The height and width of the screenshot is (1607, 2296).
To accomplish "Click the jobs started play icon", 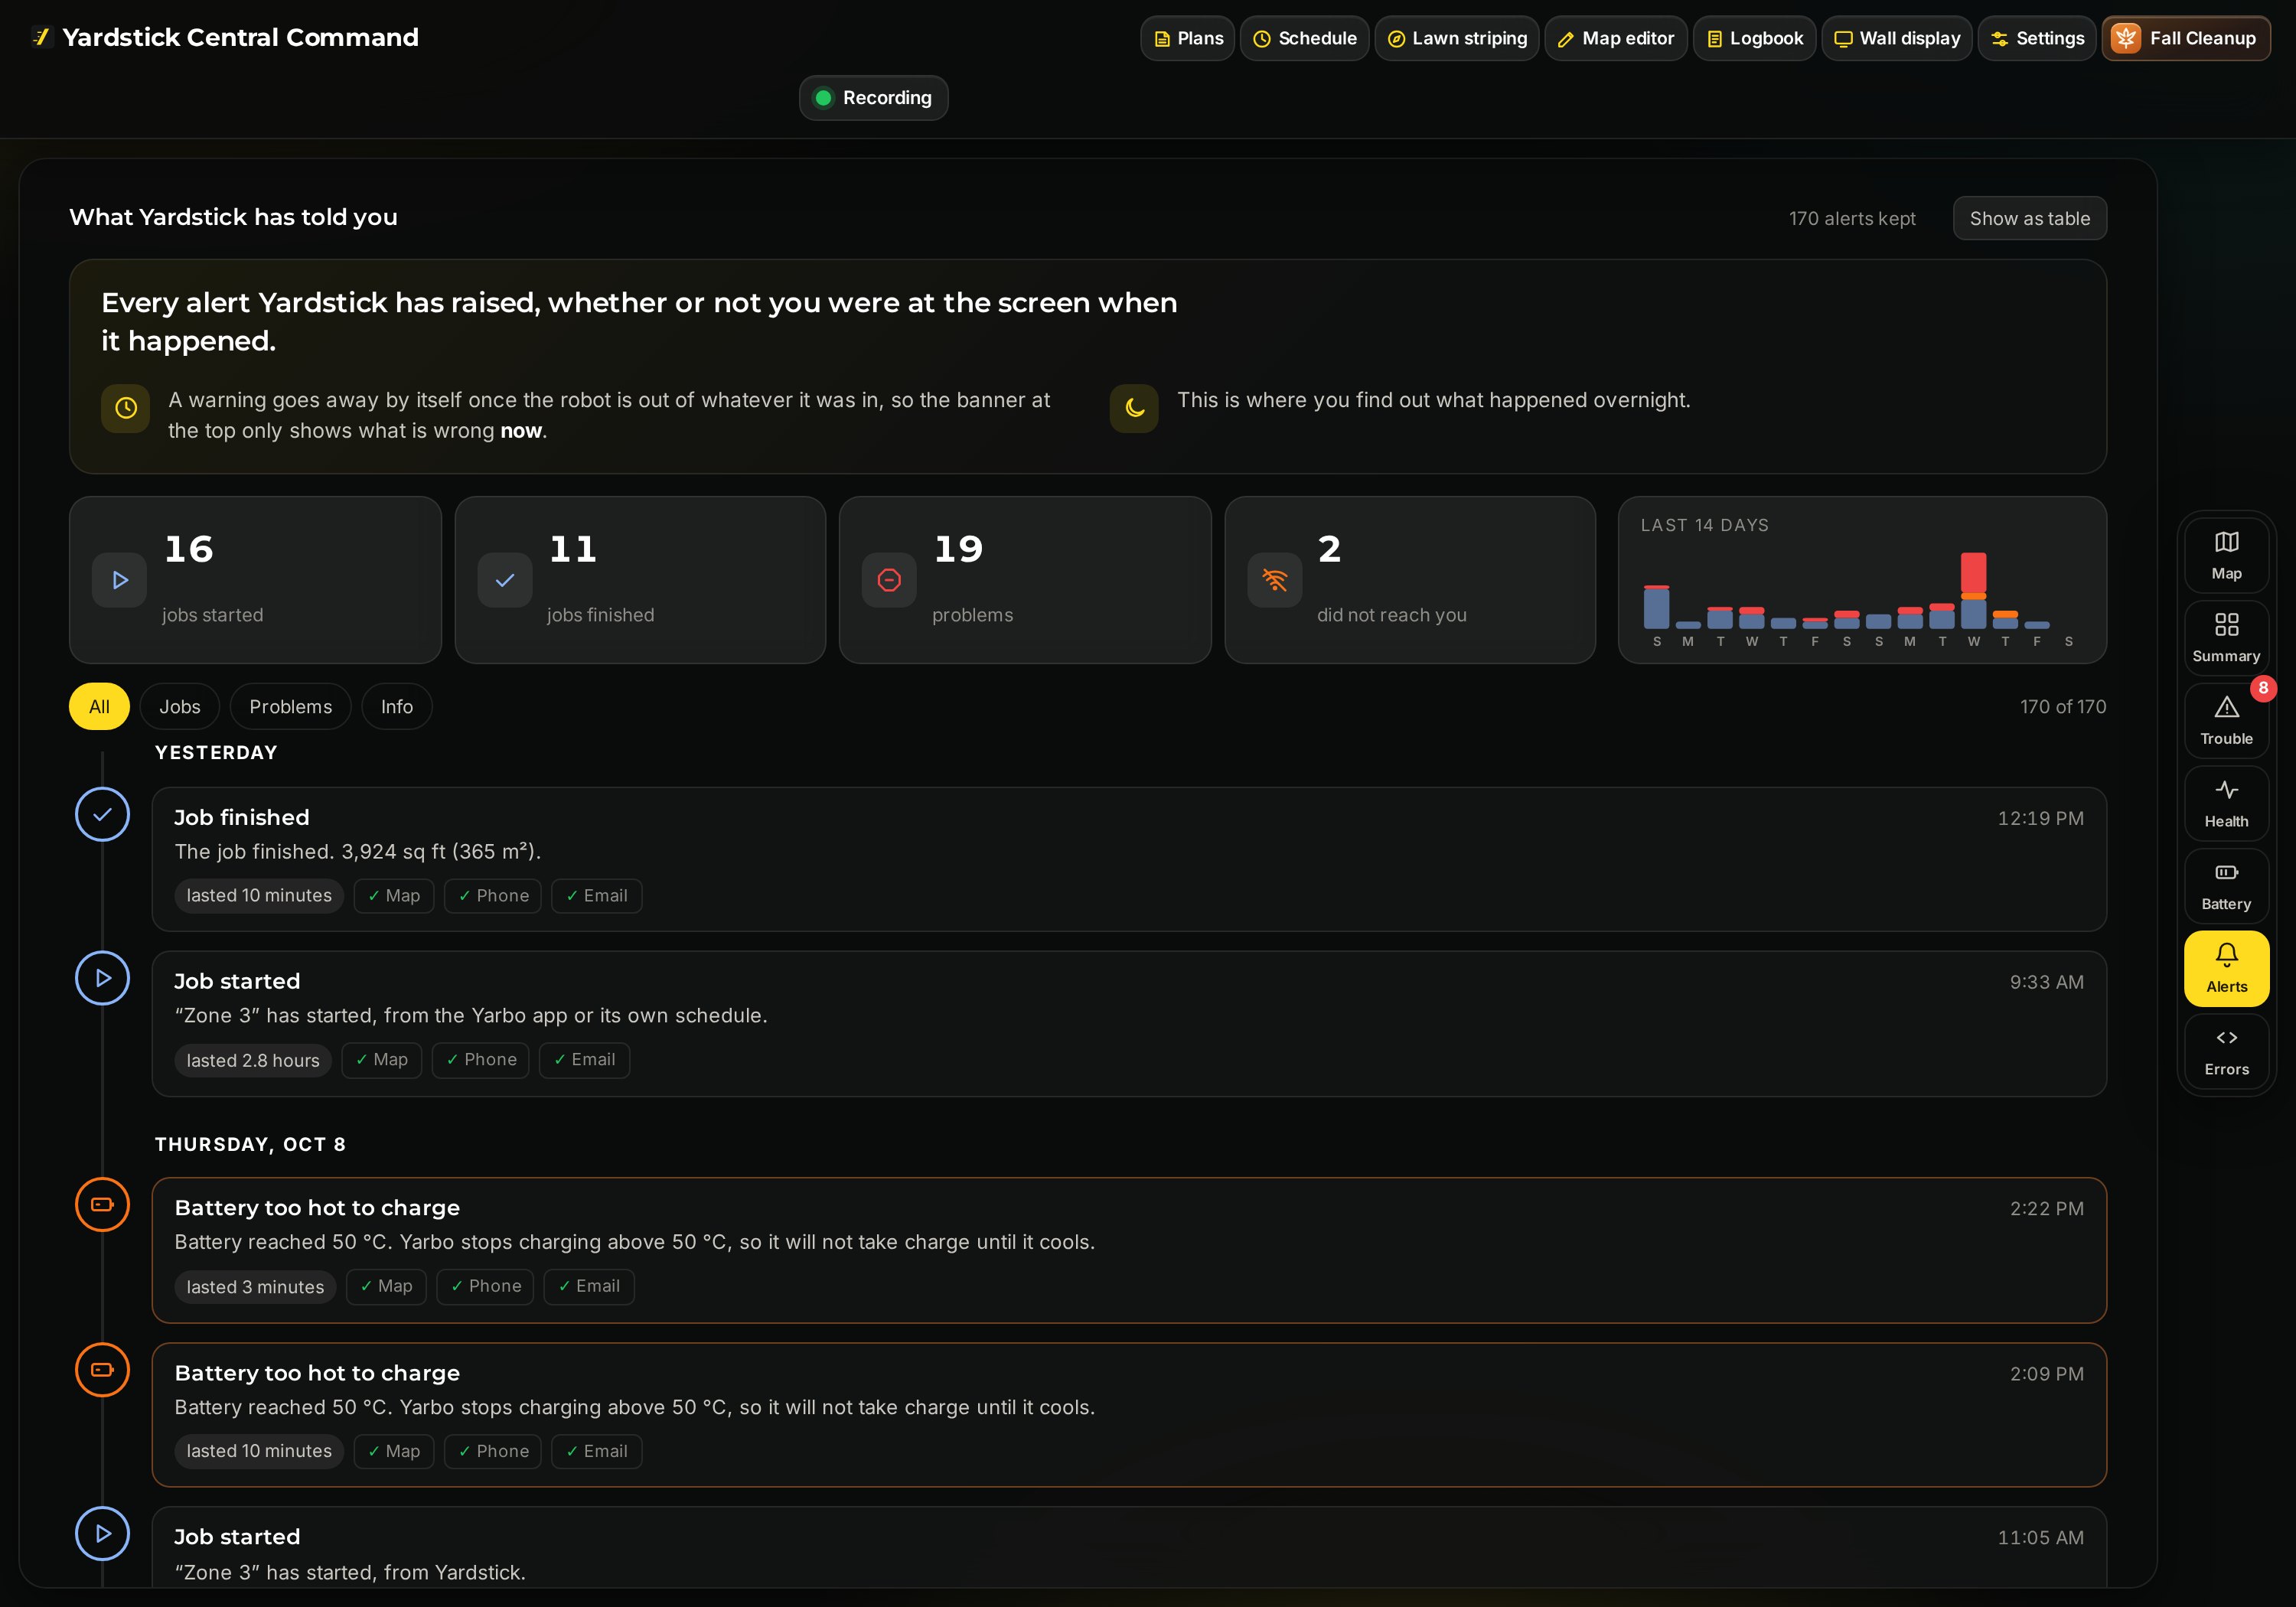I will pos(120,580).
